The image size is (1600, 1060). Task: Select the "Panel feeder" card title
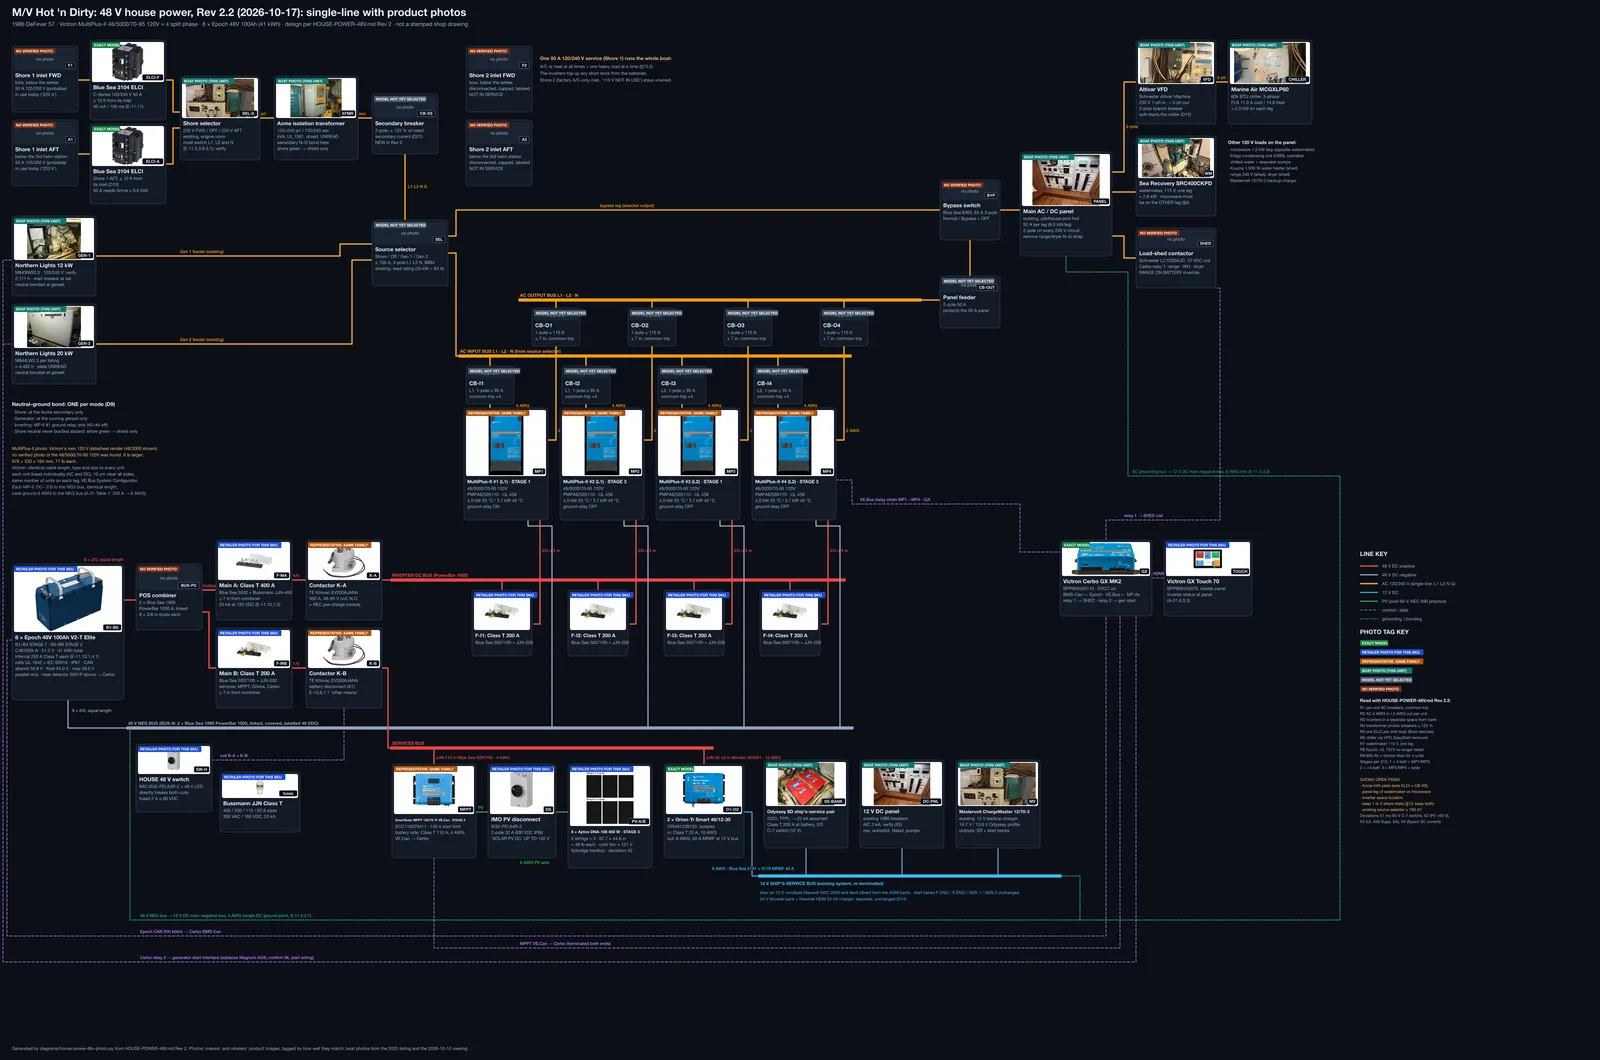tap(959, 297)
